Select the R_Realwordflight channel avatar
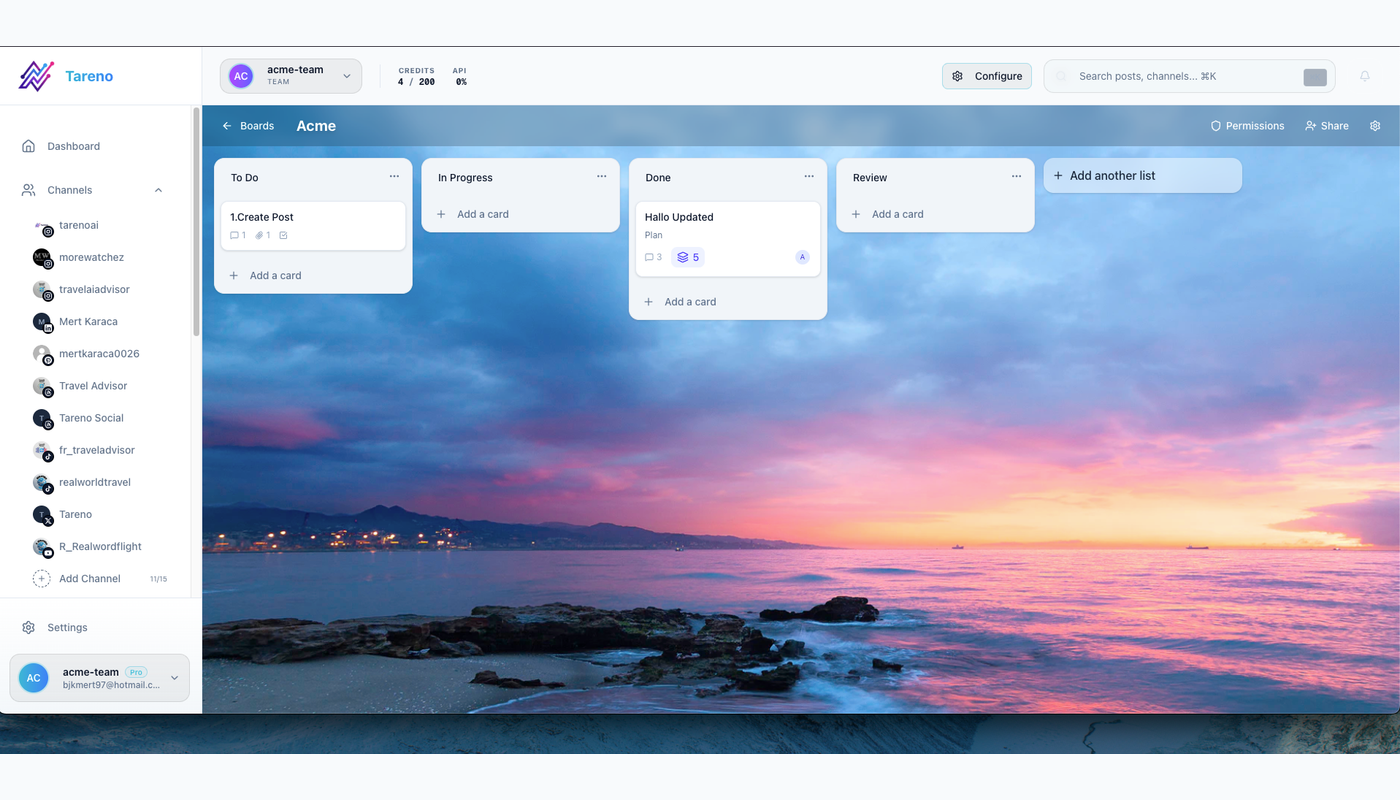Viewport: 1400px width, 800px height. pyautogui.click(x=42, y=547)
